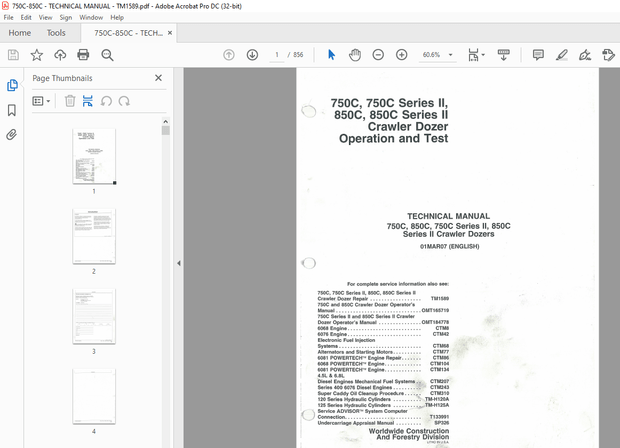Screen dimensions: 620x448
Task: Open the Help menu
Action: tap(117, 17)
